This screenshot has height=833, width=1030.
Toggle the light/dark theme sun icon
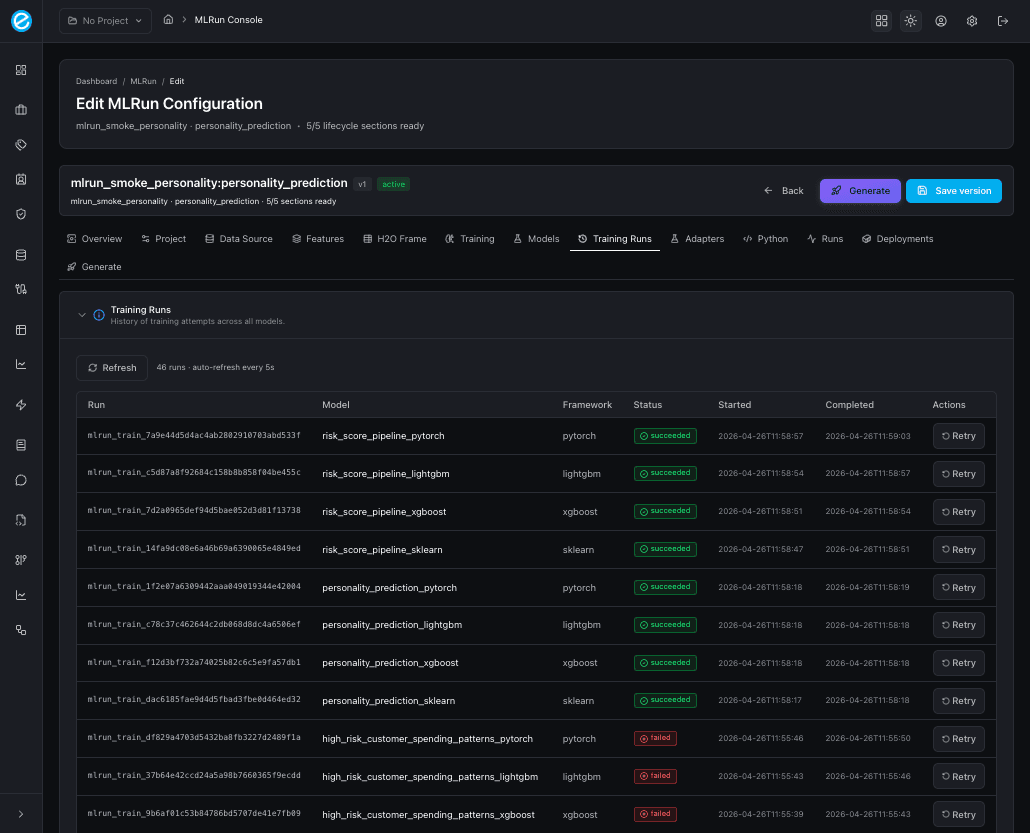click(911, 20)
